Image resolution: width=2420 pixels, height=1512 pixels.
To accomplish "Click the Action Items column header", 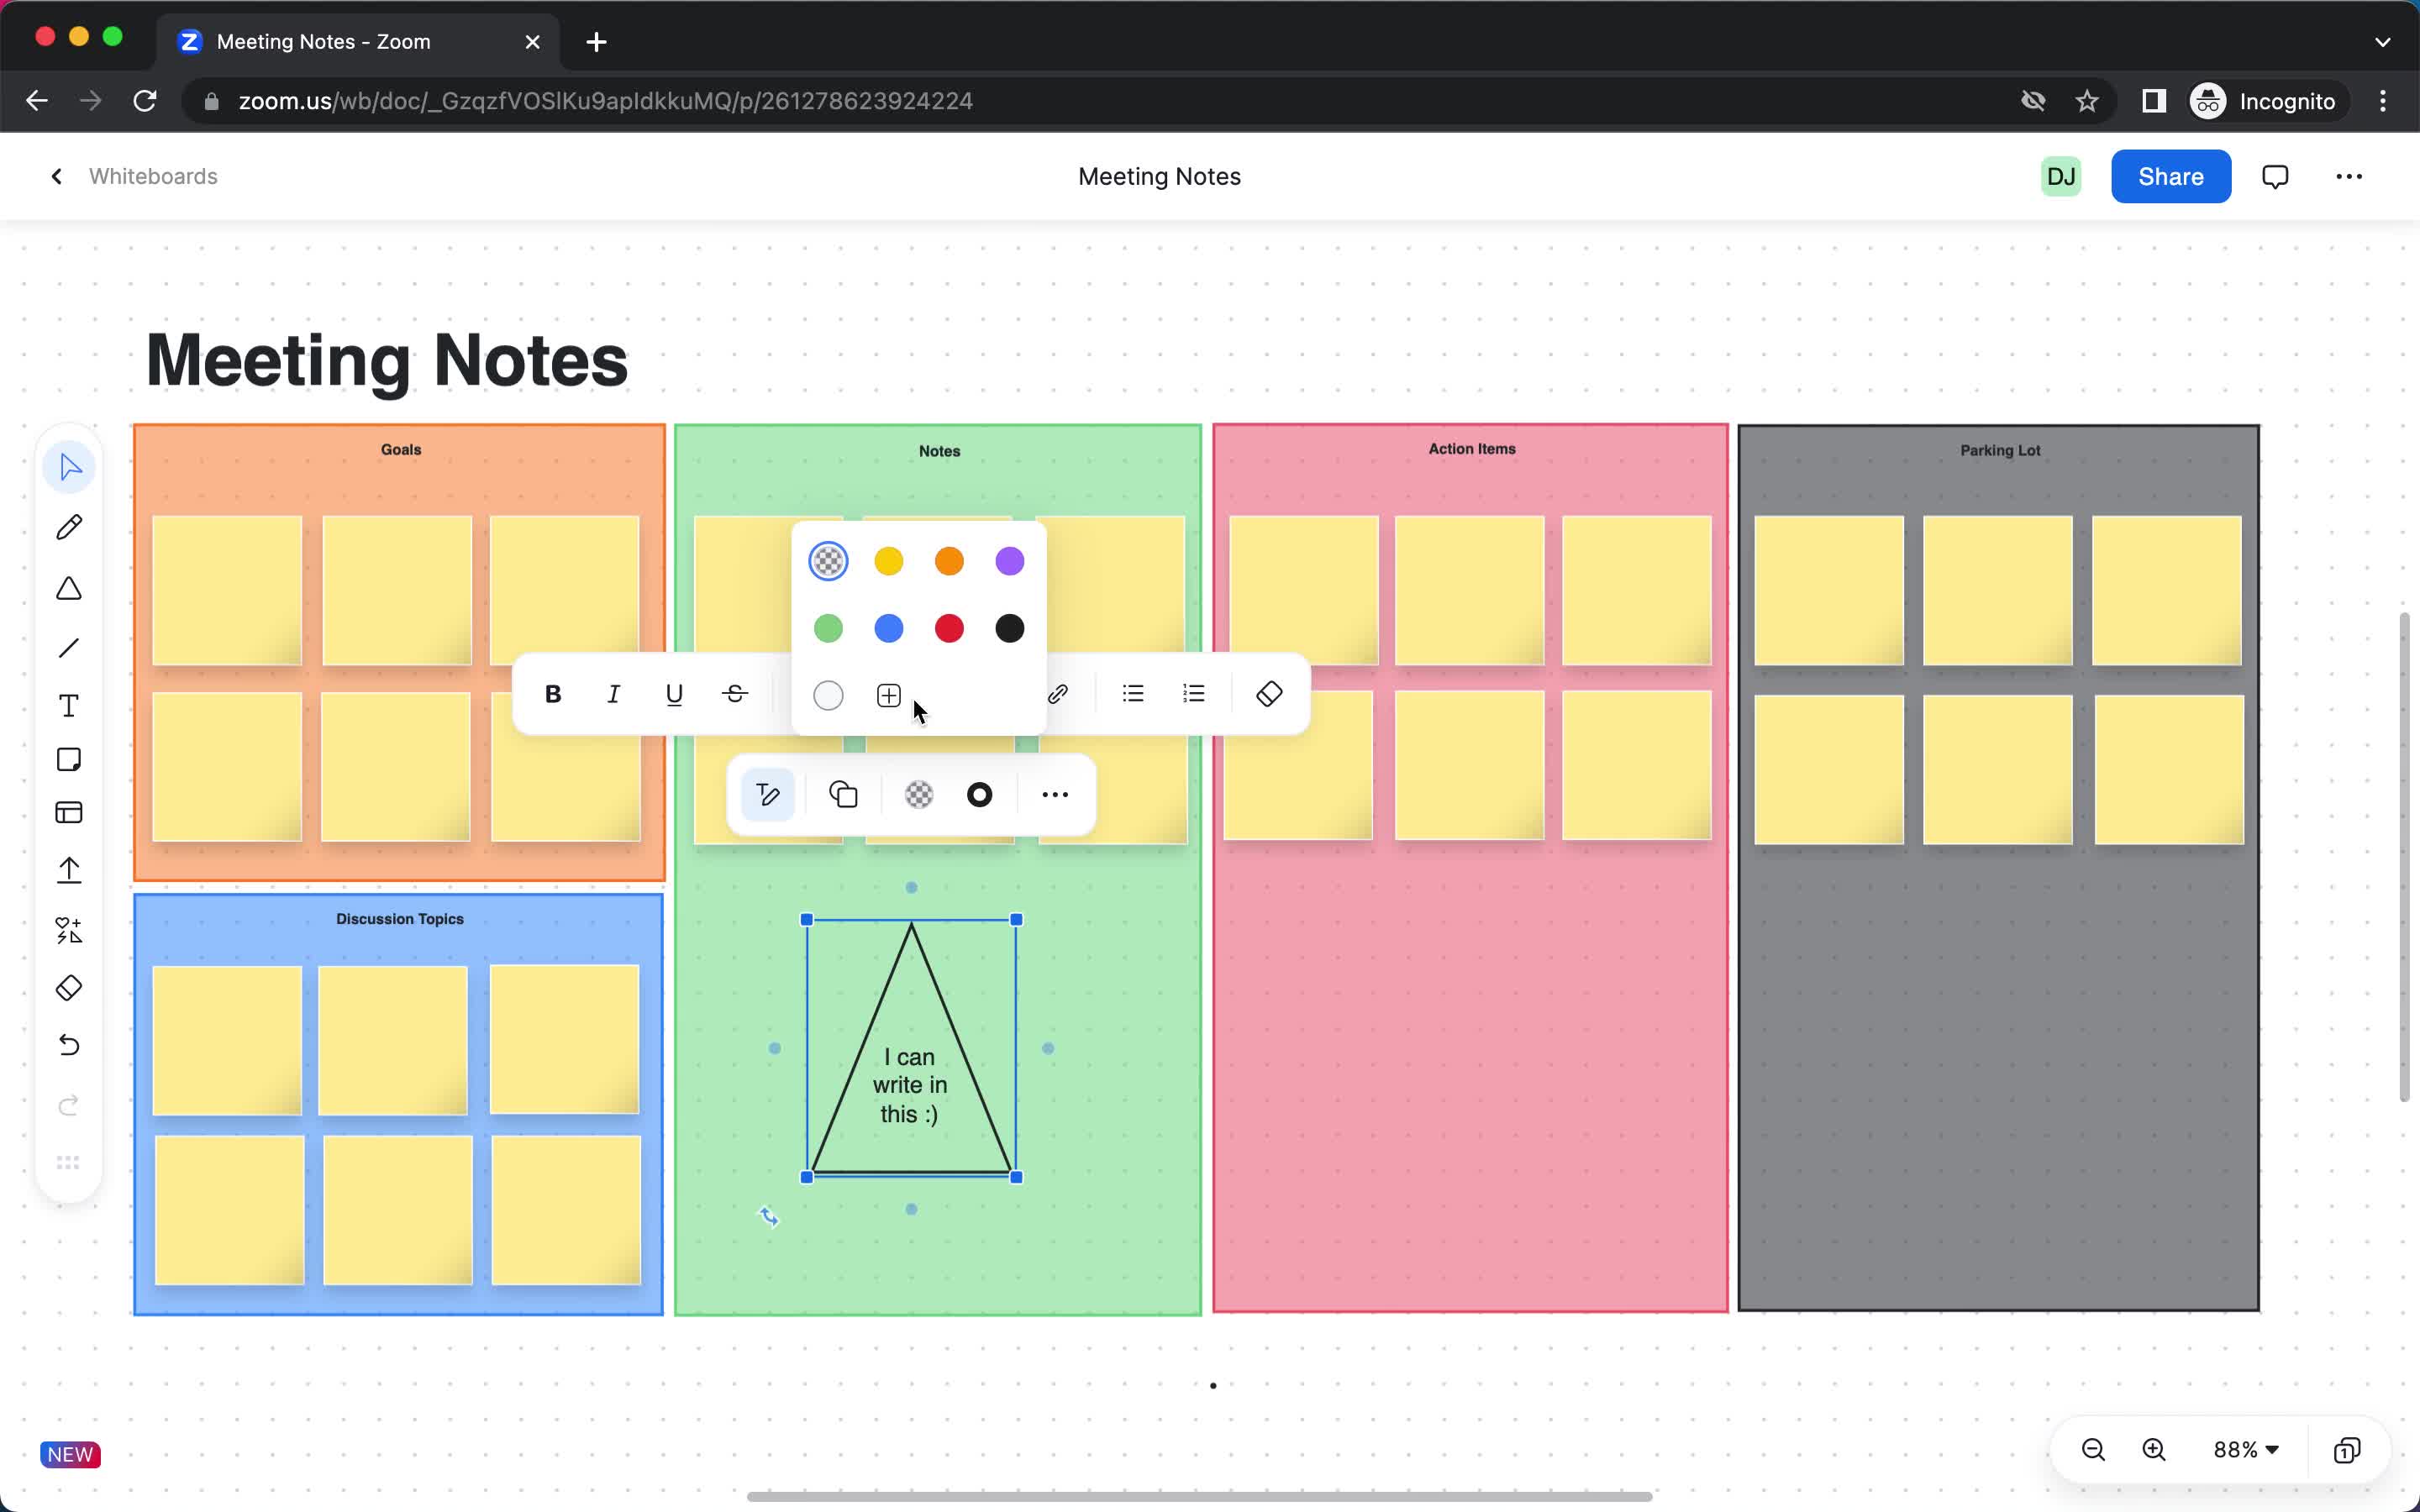I will coord(1472,448).
